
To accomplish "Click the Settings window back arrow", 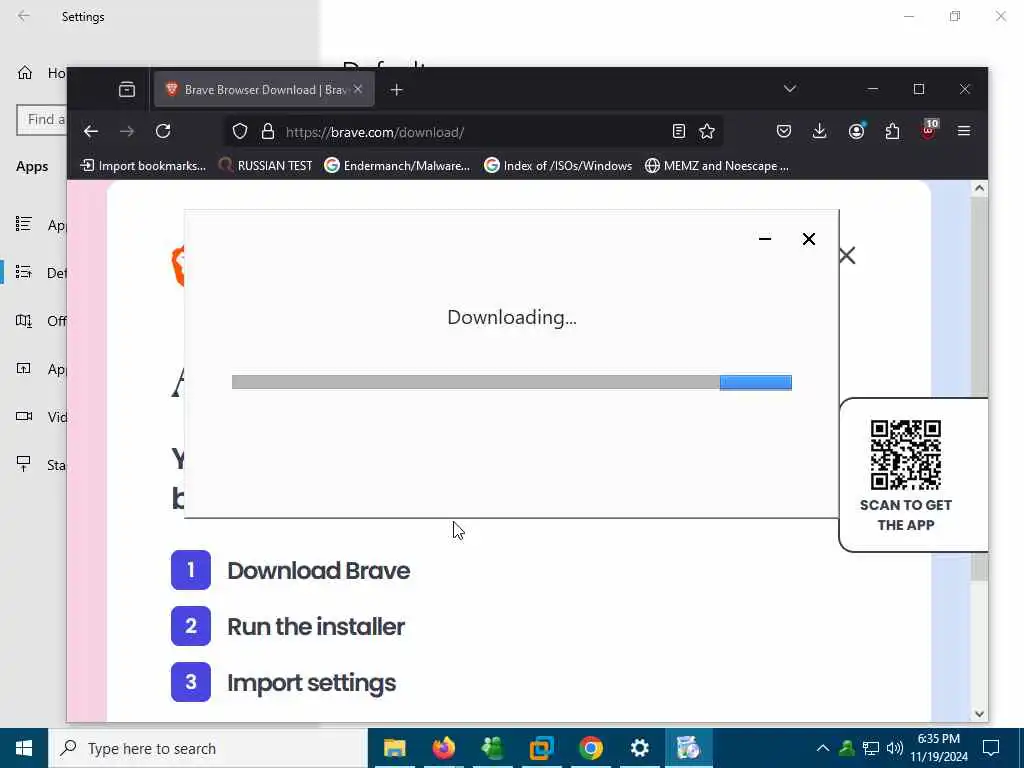I will (24, 16).
